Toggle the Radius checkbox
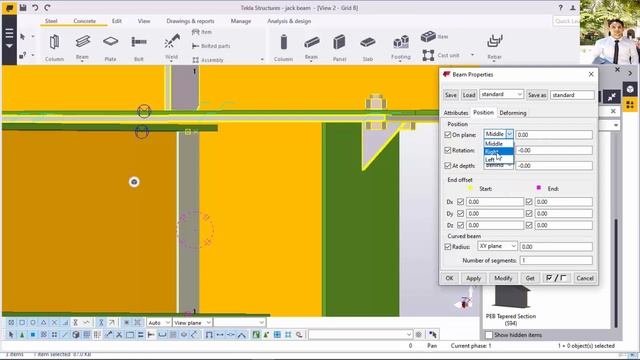Viewport: 640px width, 360px height. [x=448, y=247]
